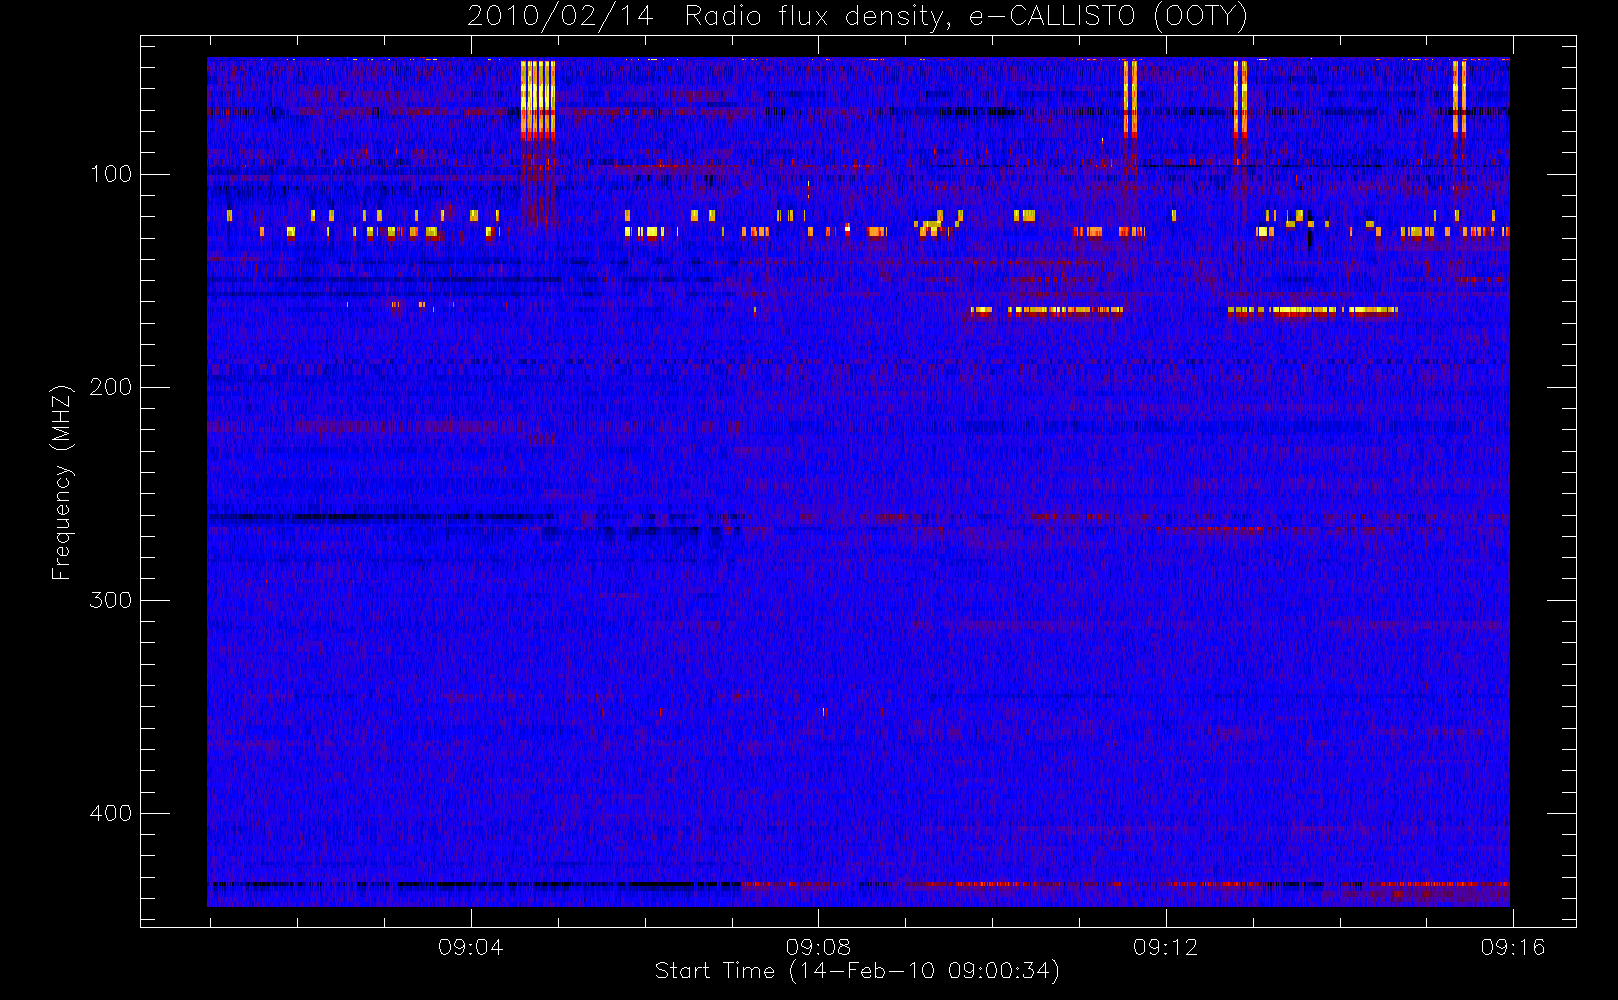Click the 200 frequency tick label
Viewport: 1618px width, 1000px height.
(110, 387)
